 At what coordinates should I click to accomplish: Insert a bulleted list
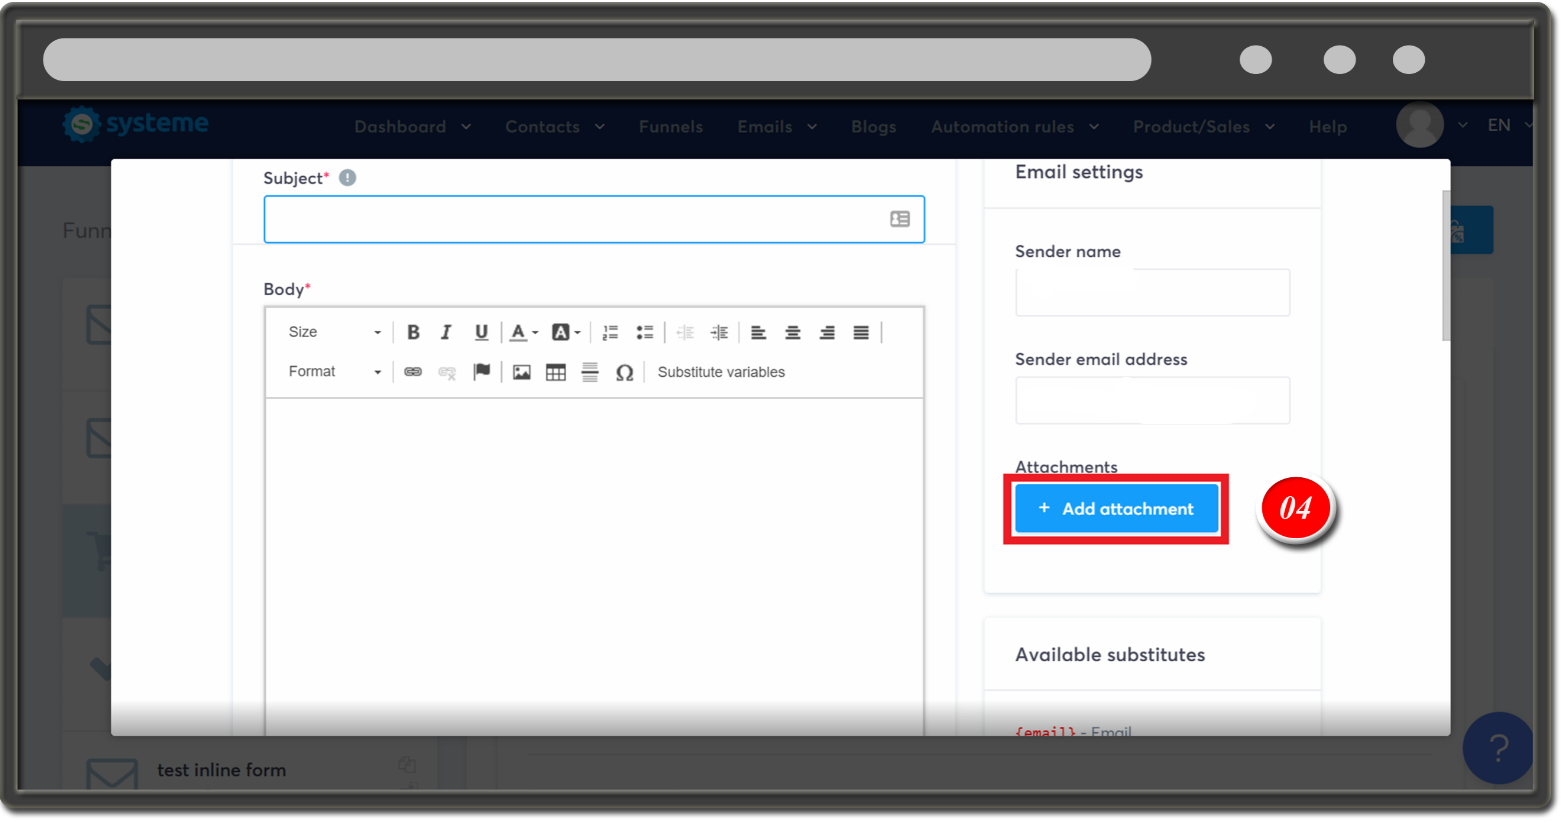pos(645,332)
